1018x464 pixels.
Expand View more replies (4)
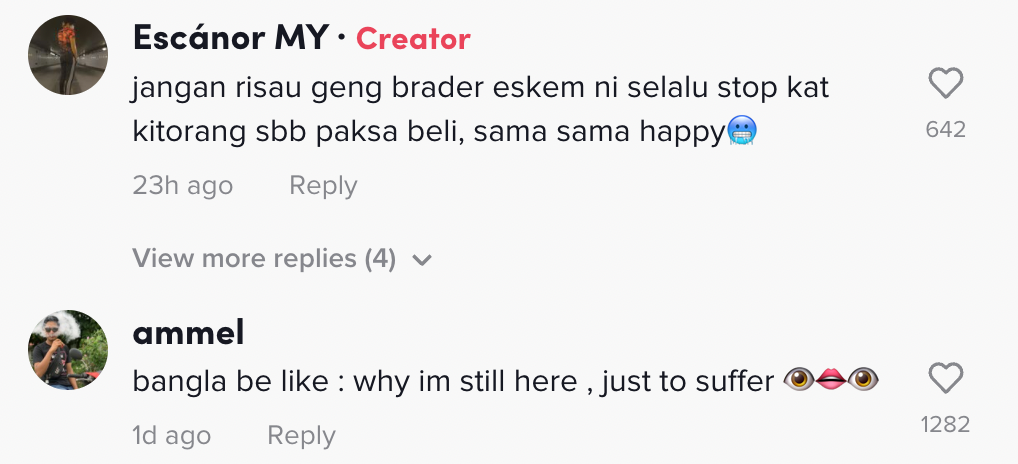264,259
